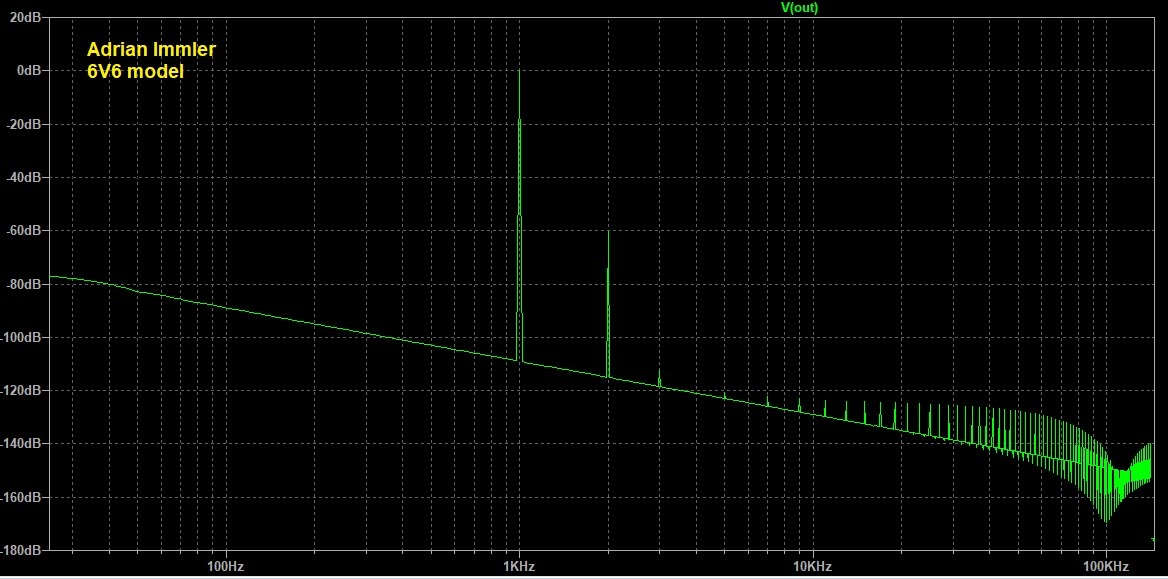Click the -160dB axis label
1168x579 pixels.
pos(21,498)
